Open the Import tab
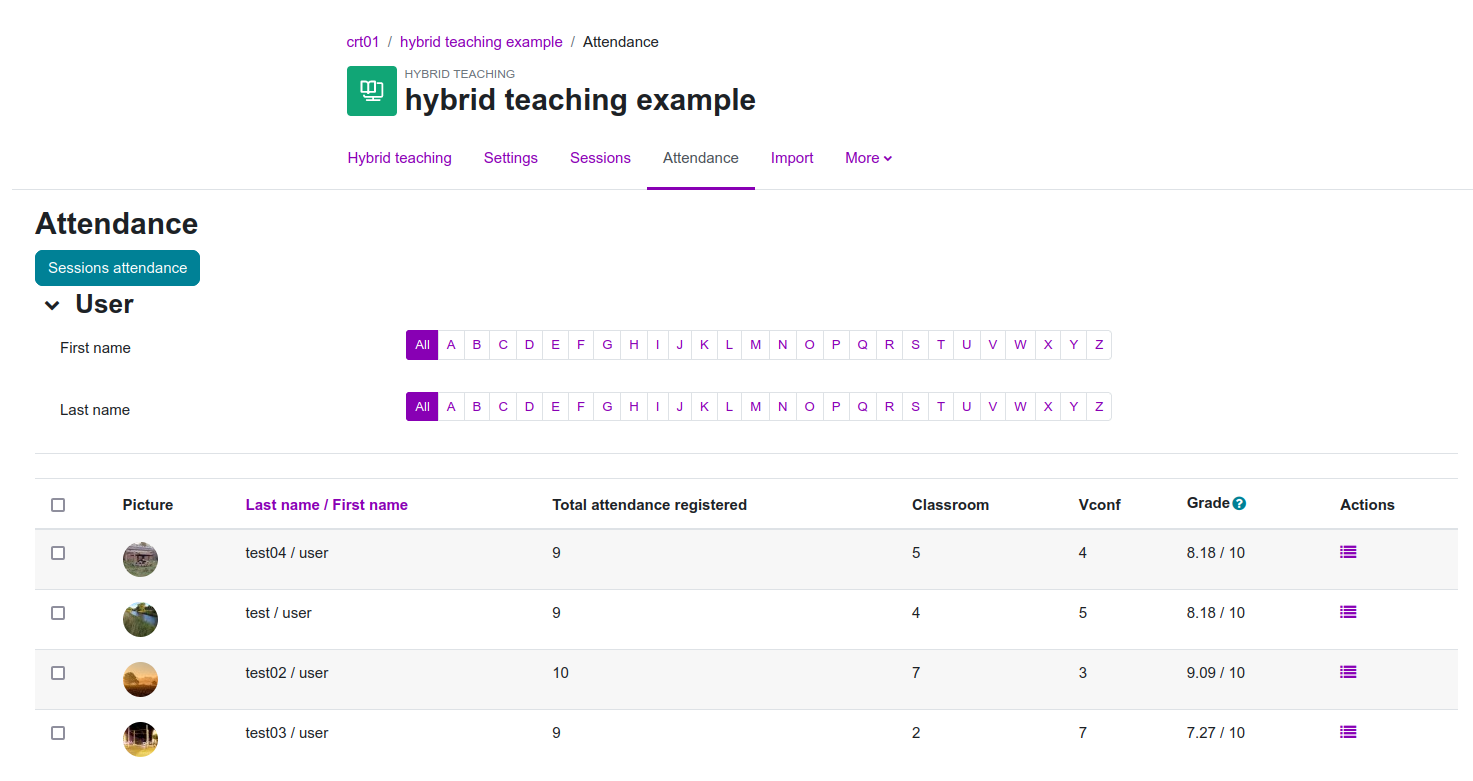 point(792,158)
